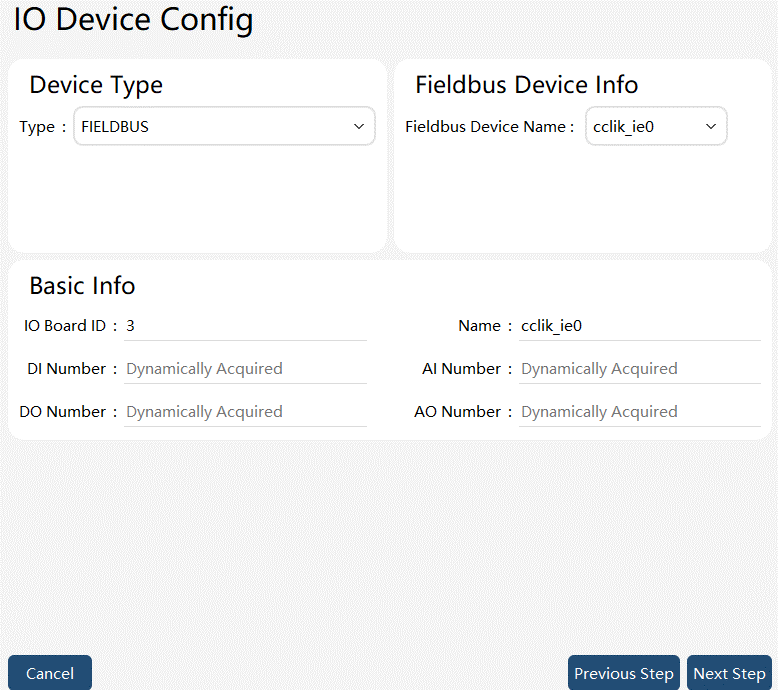The image size is (778, 690).
Task: Click into the AI Number field
Action: [x=640, y=369]
